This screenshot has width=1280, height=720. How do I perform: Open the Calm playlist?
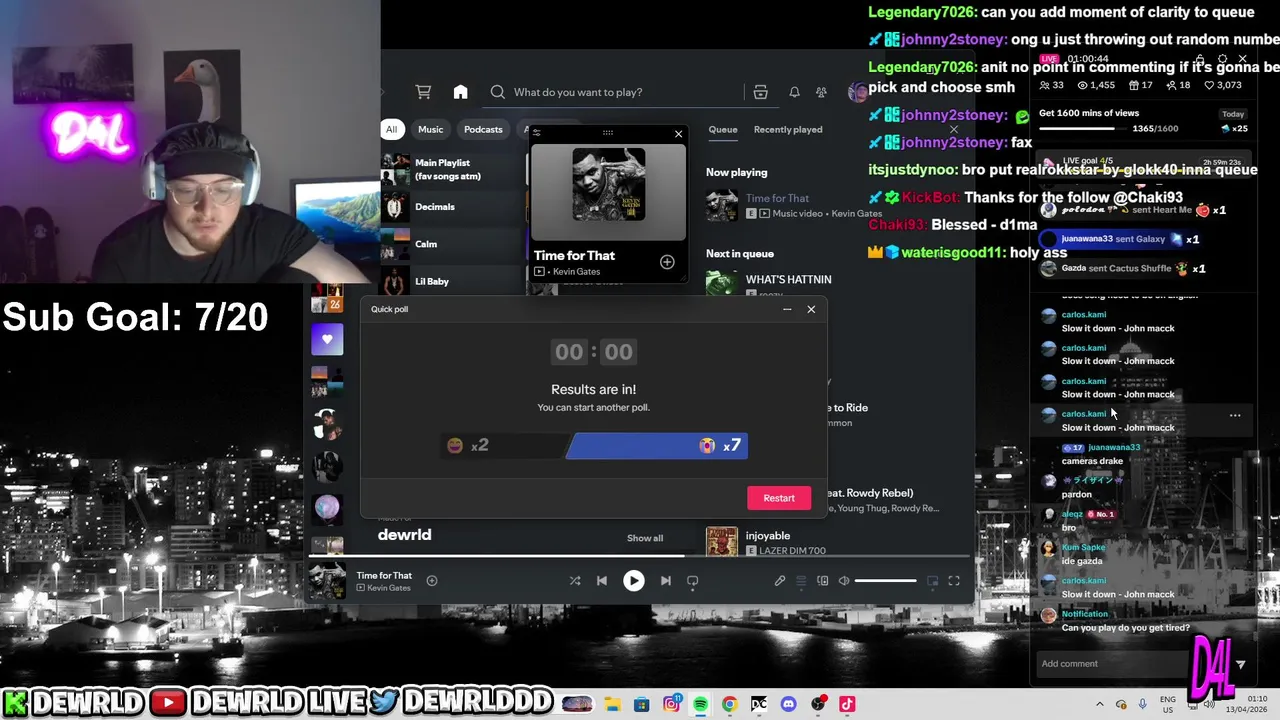pos(450,244)
